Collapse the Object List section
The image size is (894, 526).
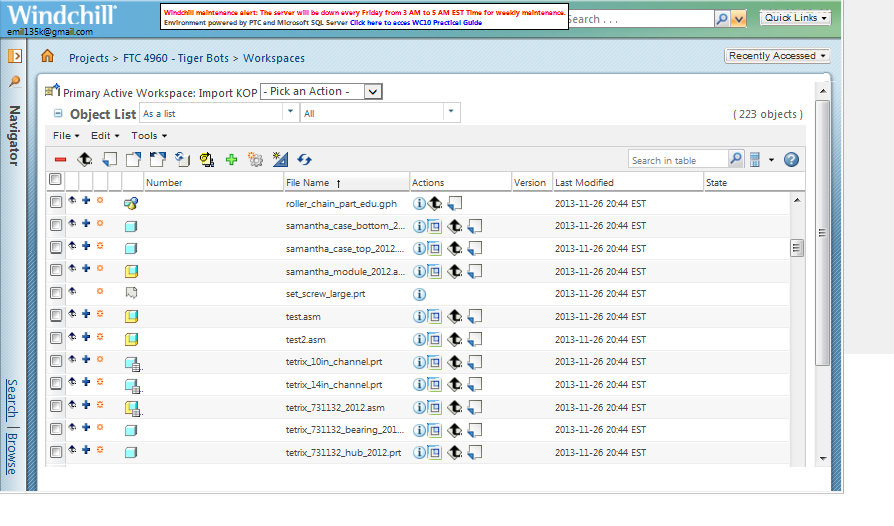click(58, 113)
